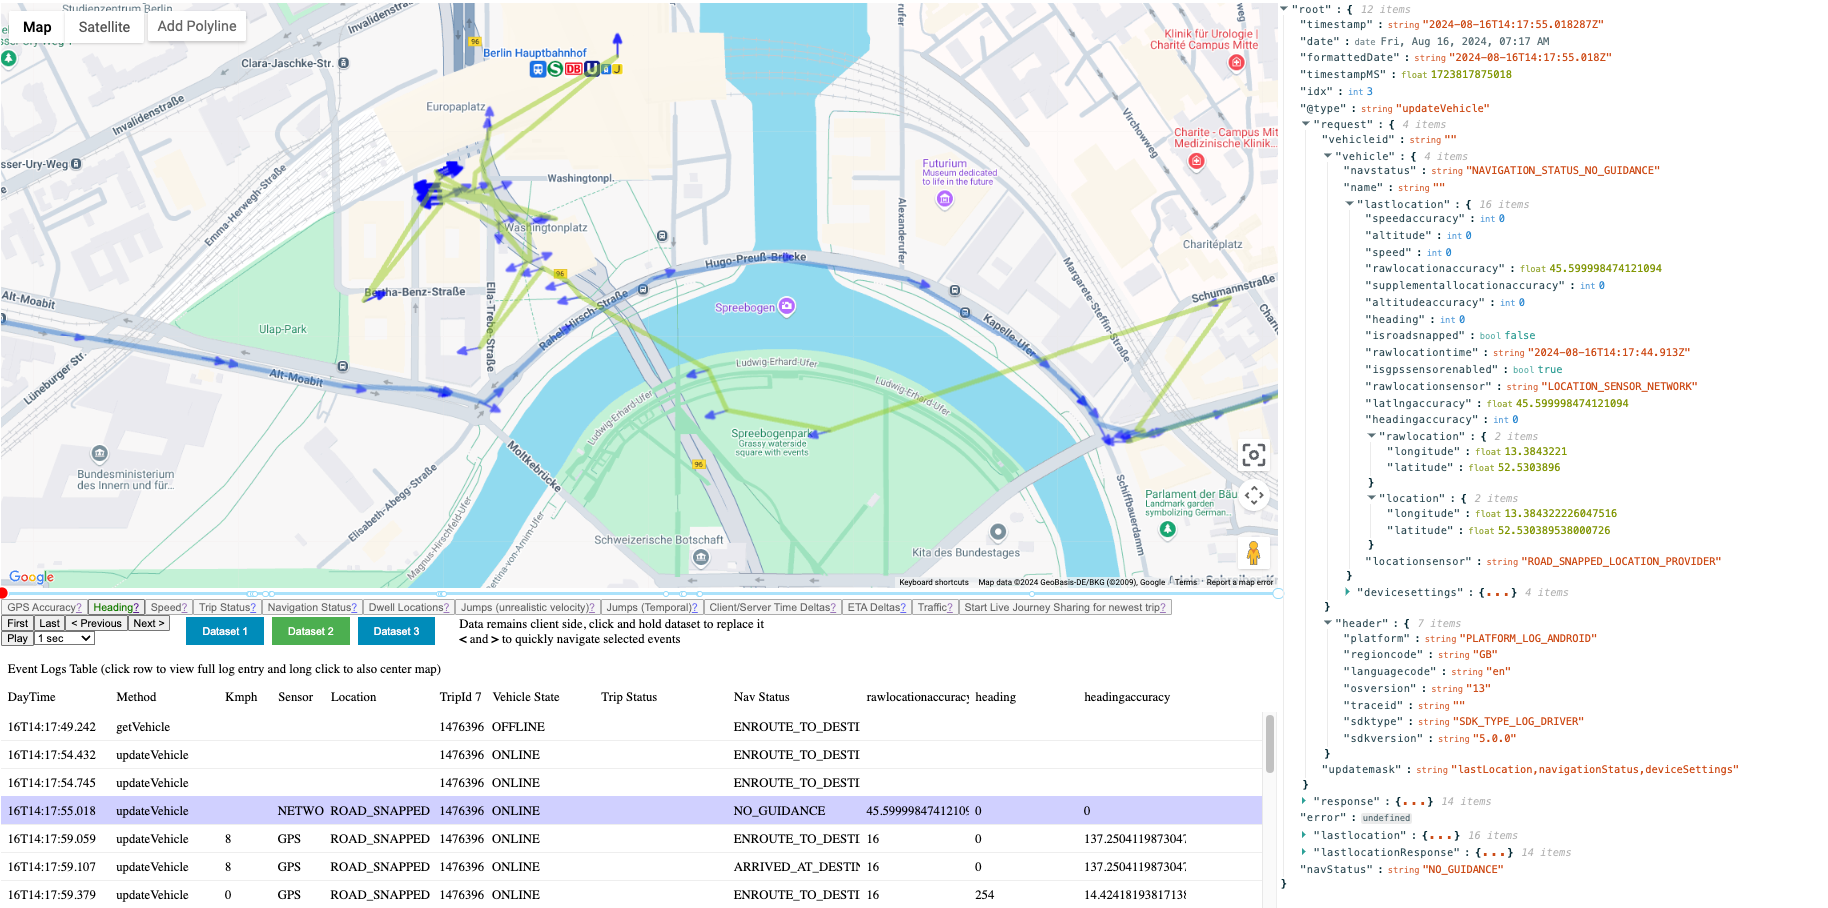
Task: Click the bus stop icon near Washingtonplatz
Action: 662,236
